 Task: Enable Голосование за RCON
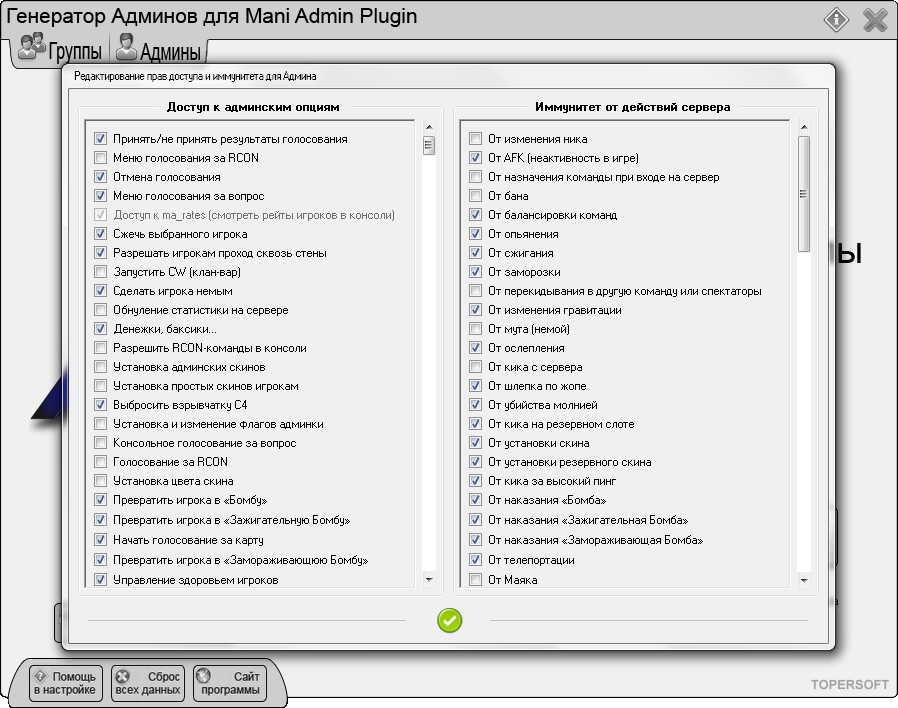(100, 462)
